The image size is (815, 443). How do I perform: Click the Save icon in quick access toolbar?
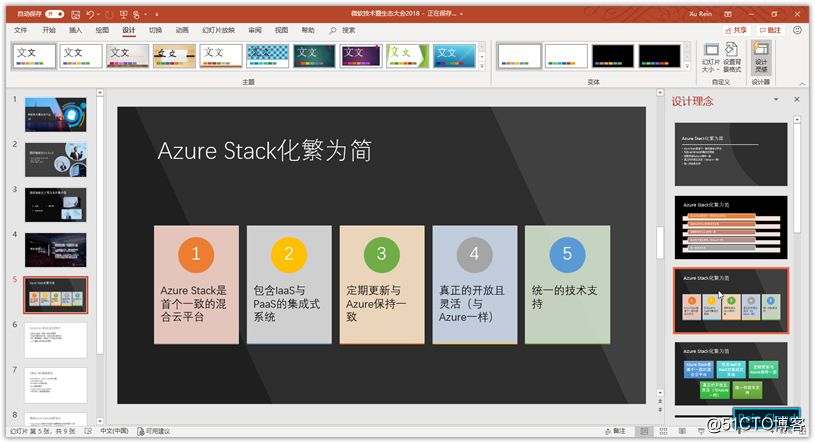76,15
